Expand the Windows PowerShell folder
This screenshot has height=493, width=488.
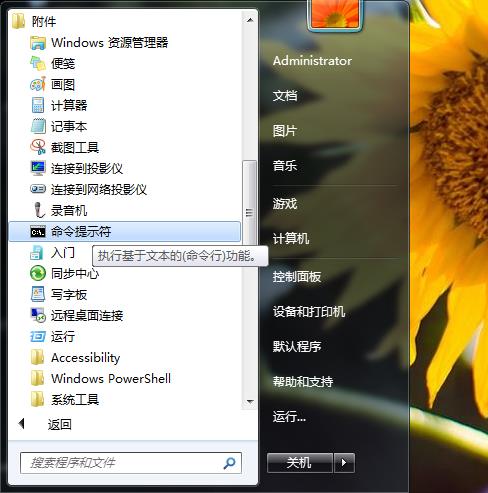[100, 379]
